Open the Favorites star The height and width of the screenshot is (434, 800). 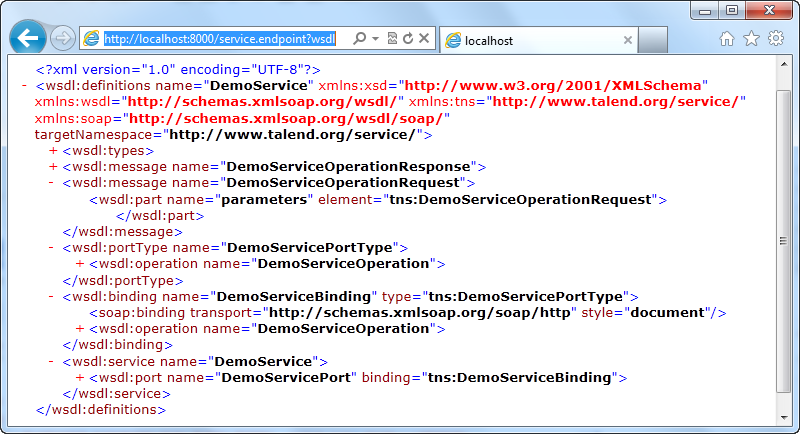pos(751,39)
